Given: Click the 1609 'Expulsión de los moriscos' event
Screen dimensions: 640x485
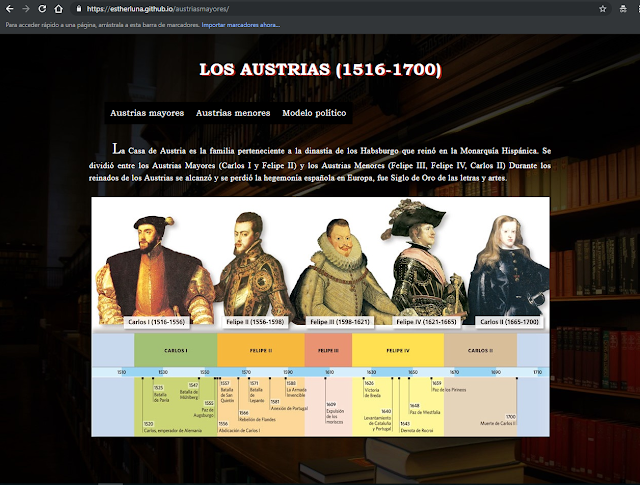Looking at the screenshot, I should (x=335, y=413).
